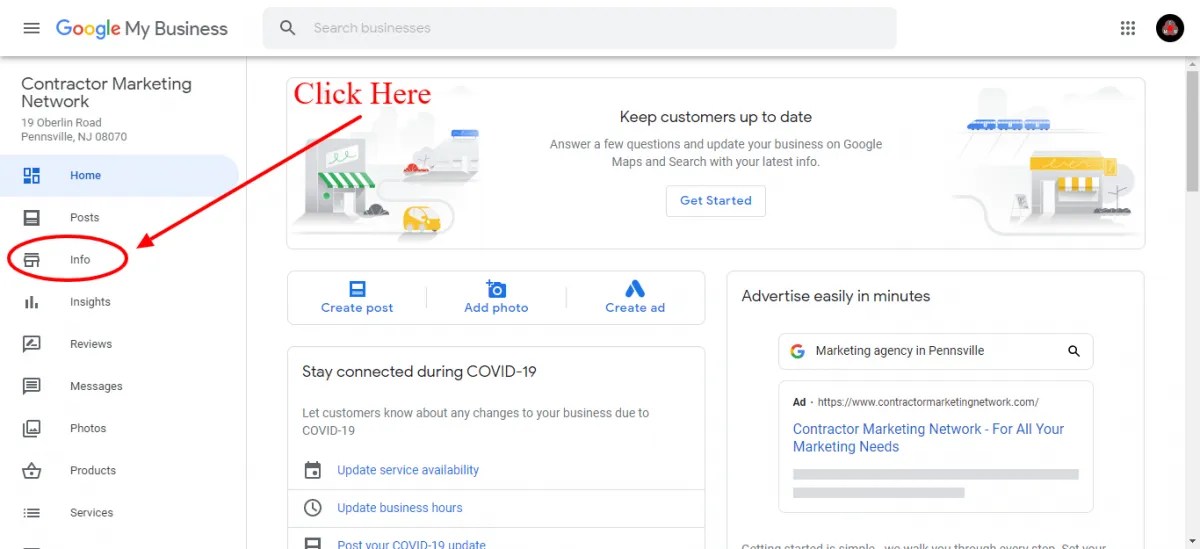Open Update business hours link
This screenshot has height=549, width=1200.
(400, 508)
